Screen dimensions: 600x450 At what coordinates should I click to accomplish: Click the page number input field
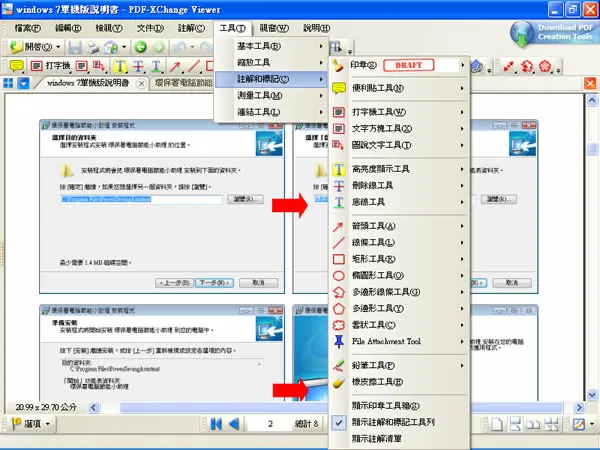click(x=271, y=424)
